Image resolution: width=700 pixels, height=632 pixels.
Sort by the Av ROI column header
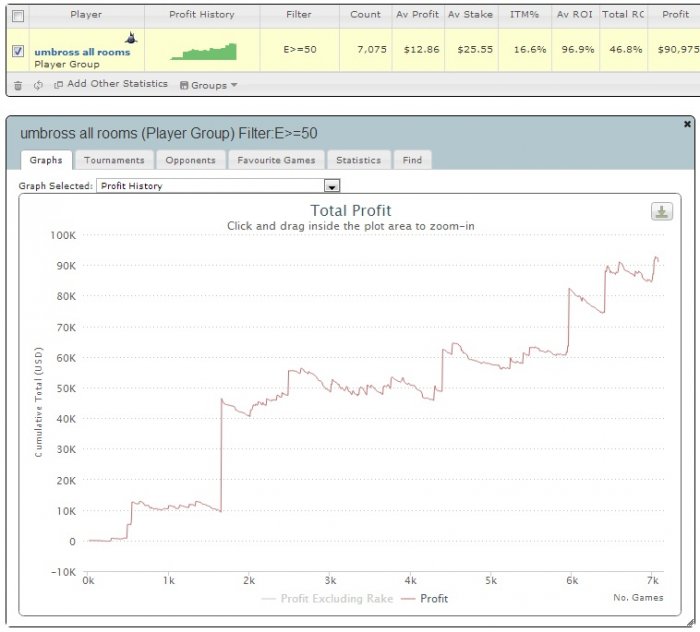575,15
